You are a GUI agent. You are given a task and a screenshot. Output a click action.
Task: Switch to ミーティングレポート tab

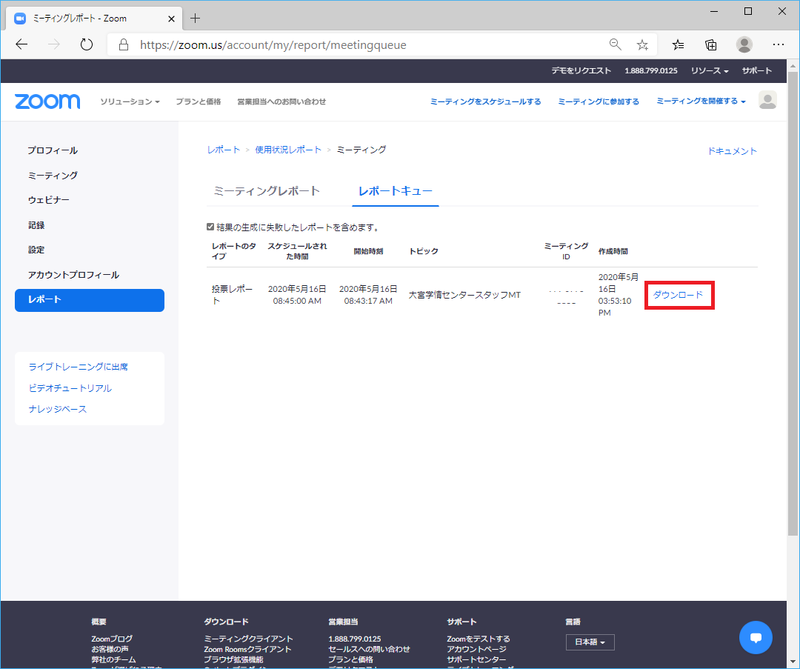tap(266, 191)
